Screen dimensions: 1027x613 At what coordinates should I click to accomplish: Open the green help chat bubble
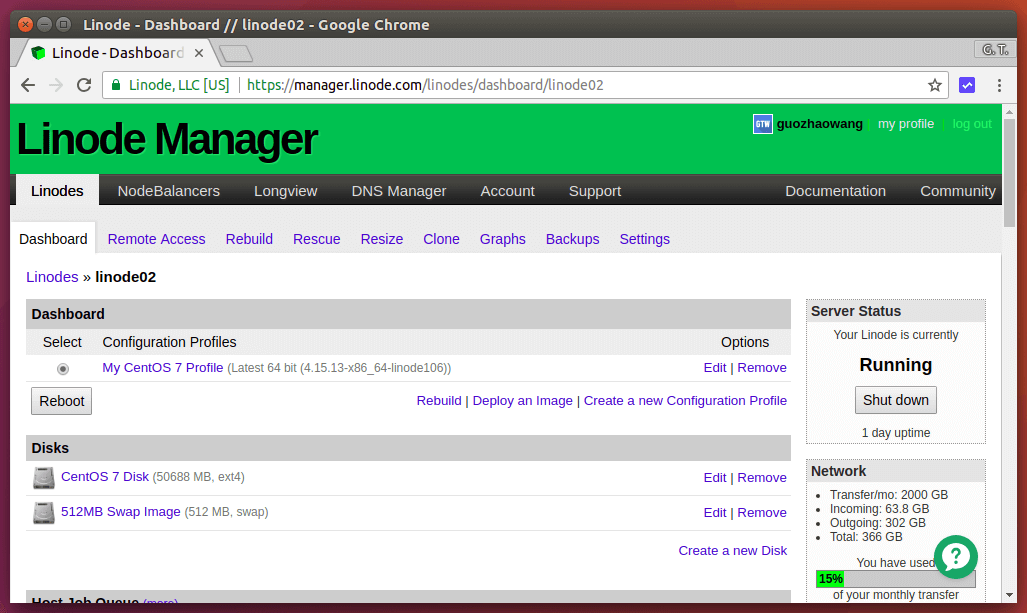[955, 556]
